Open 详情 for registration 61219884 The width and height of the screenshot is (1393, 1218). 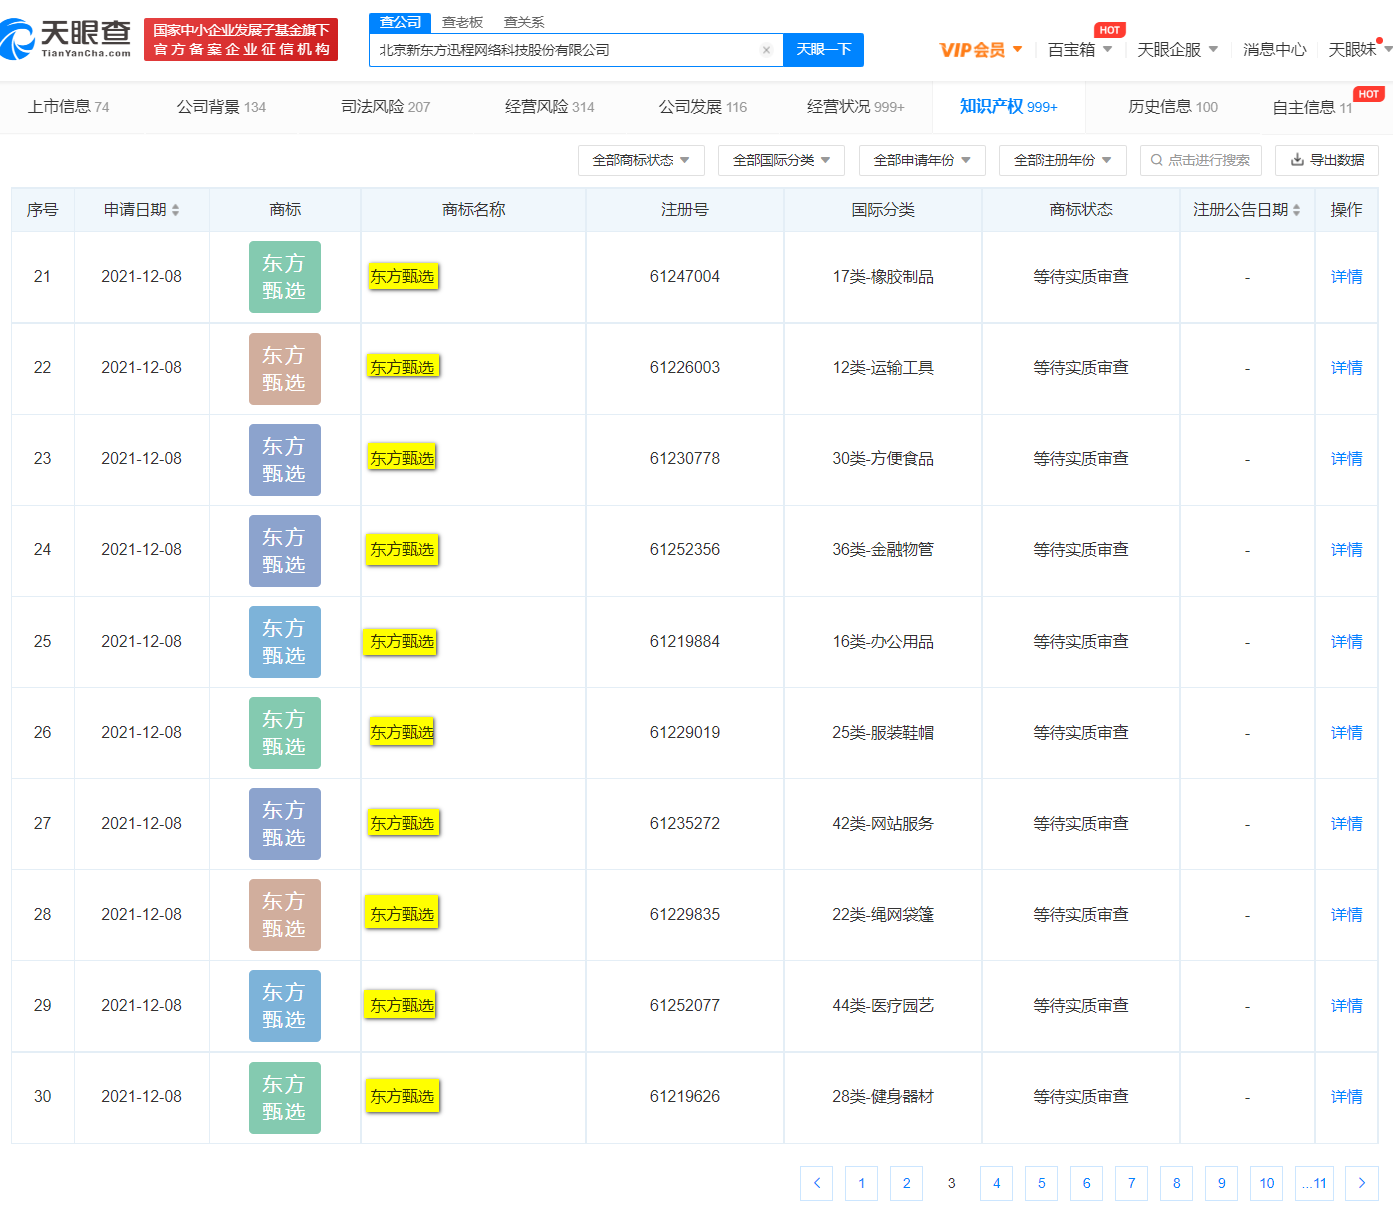point(1346,642)
